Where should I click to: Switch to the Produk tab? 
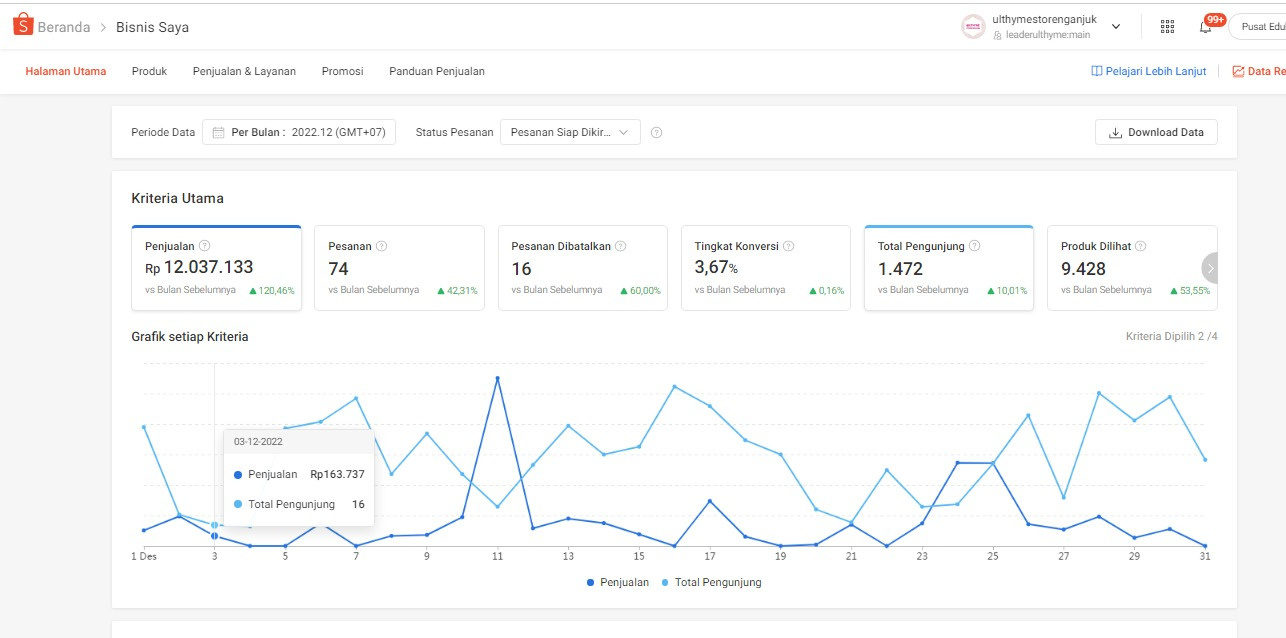coord(149,71)
